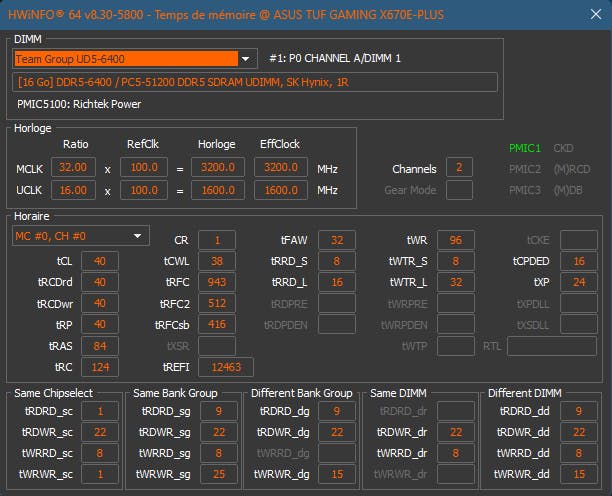Select the tREFI field showing 12463
612x496 pixels.
pos(225,367)
